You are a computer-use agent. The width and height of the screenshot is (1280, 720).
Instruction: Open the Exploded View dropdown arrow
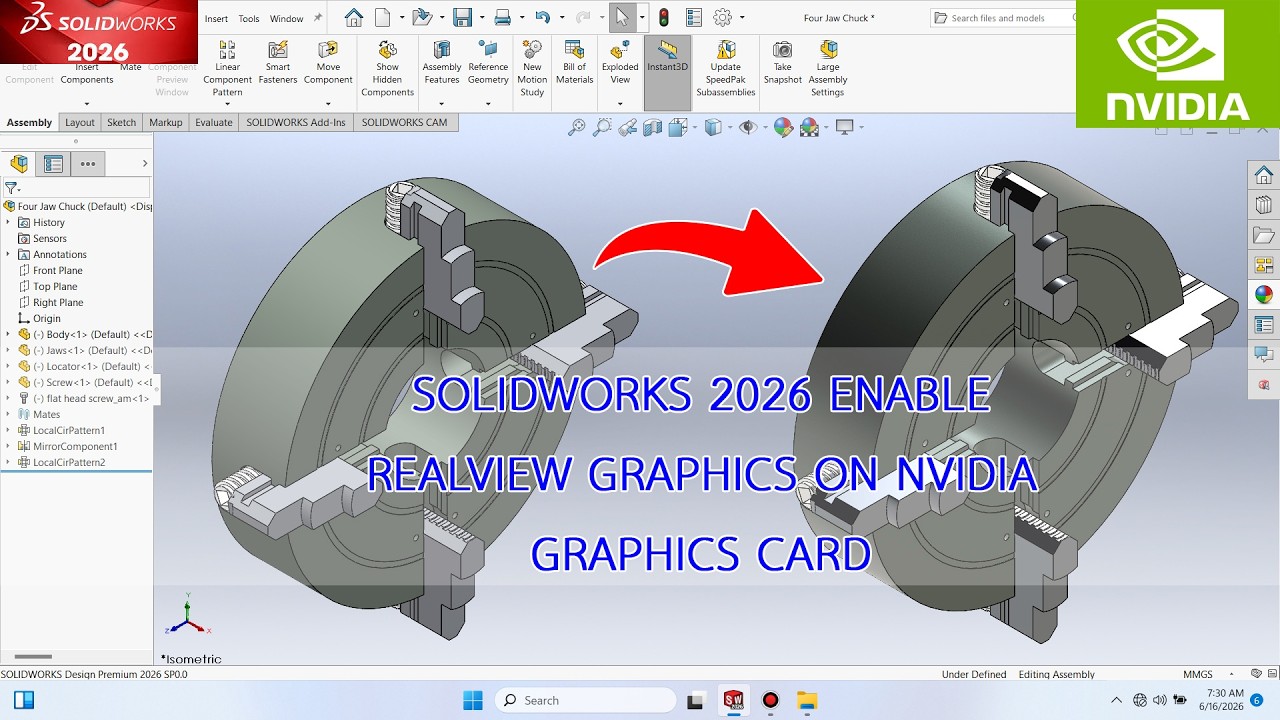pyautogui.click(x=620, y=104)
